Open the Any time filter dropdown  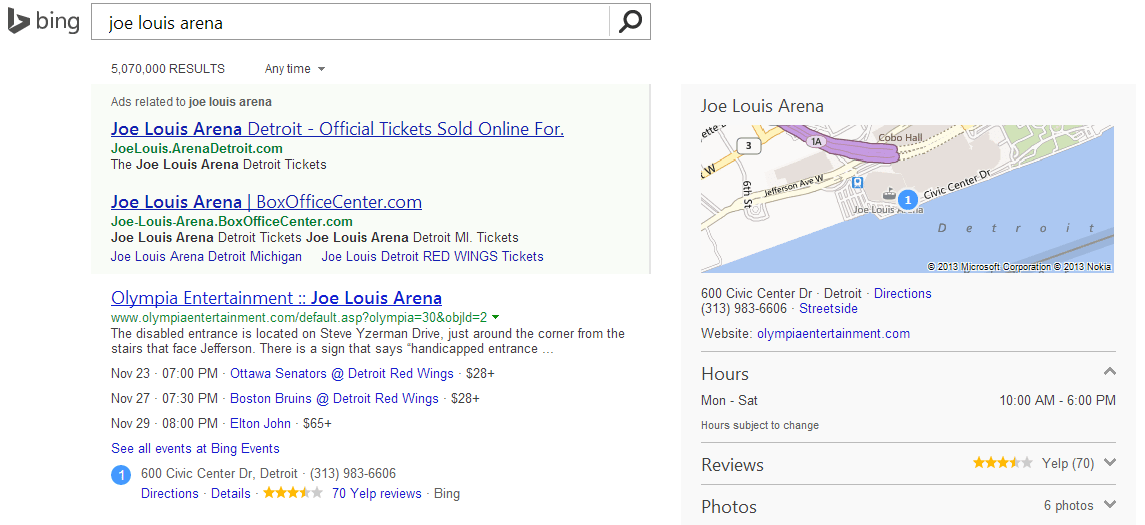pyautogui.click(x=294, y=69)
